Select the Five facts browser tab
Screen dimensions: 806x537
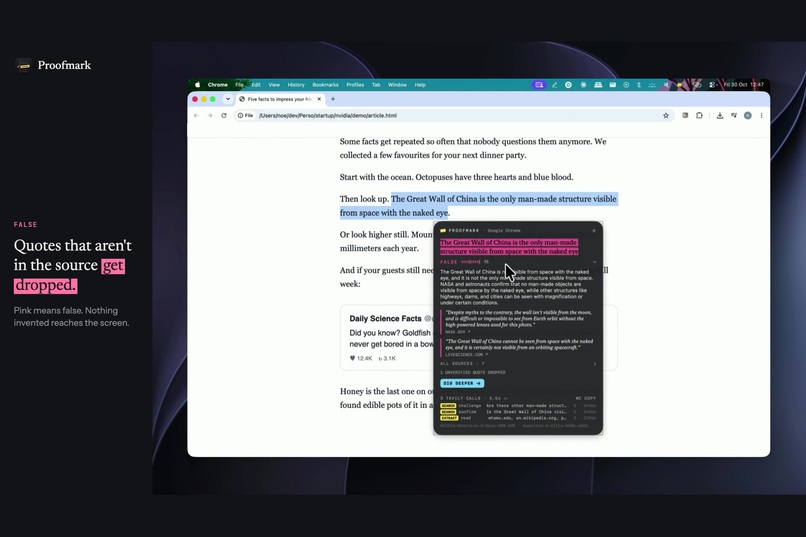tap(280, 99)
